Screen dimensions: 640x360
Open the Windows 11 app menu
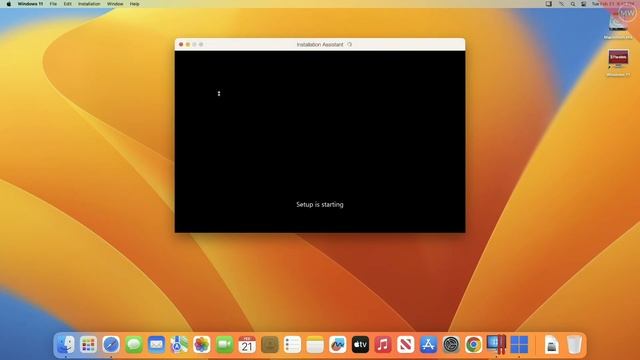(30, 4)
